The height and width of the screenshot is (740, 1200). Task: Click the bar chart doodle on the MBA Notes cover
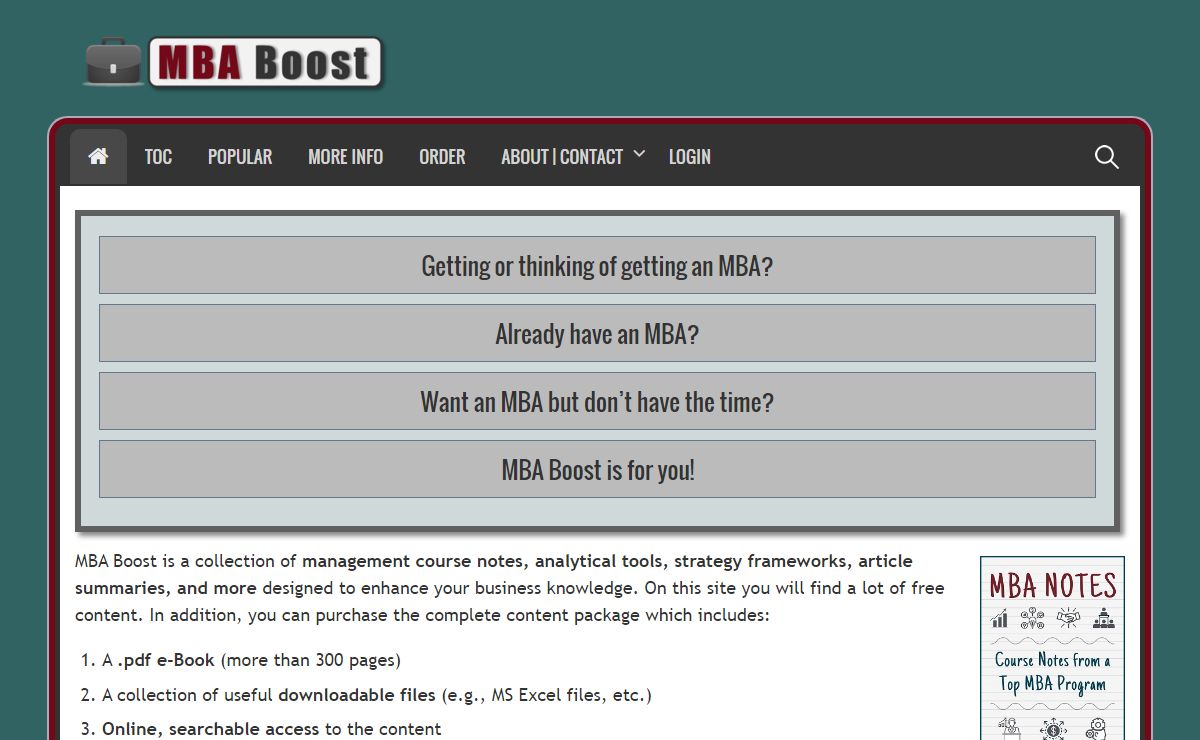pos(999,617)
